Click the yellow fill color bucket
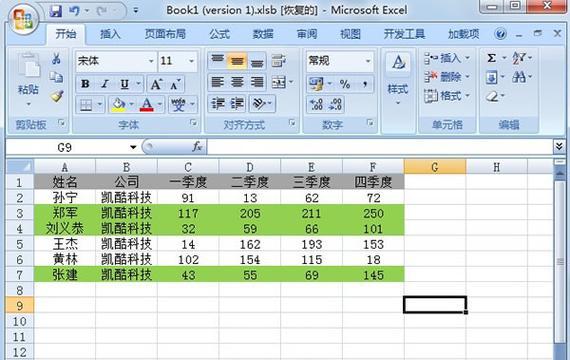Screen dimensions: 570x360 coord(119,105)
